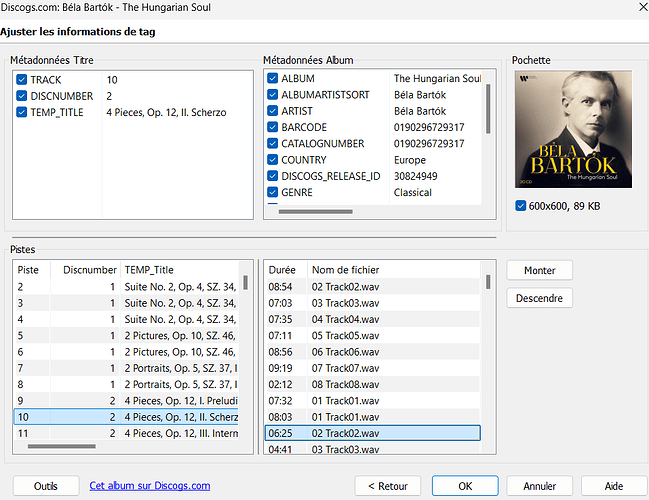The image size is (649, 500).
Task: Uncheck the BARCODE album field
Action: (x=272, y=127)
